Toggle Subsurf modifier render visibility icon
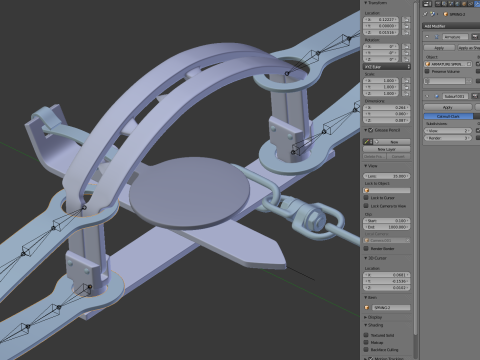This screenshot has width=480, height=360. pos(475,96)
